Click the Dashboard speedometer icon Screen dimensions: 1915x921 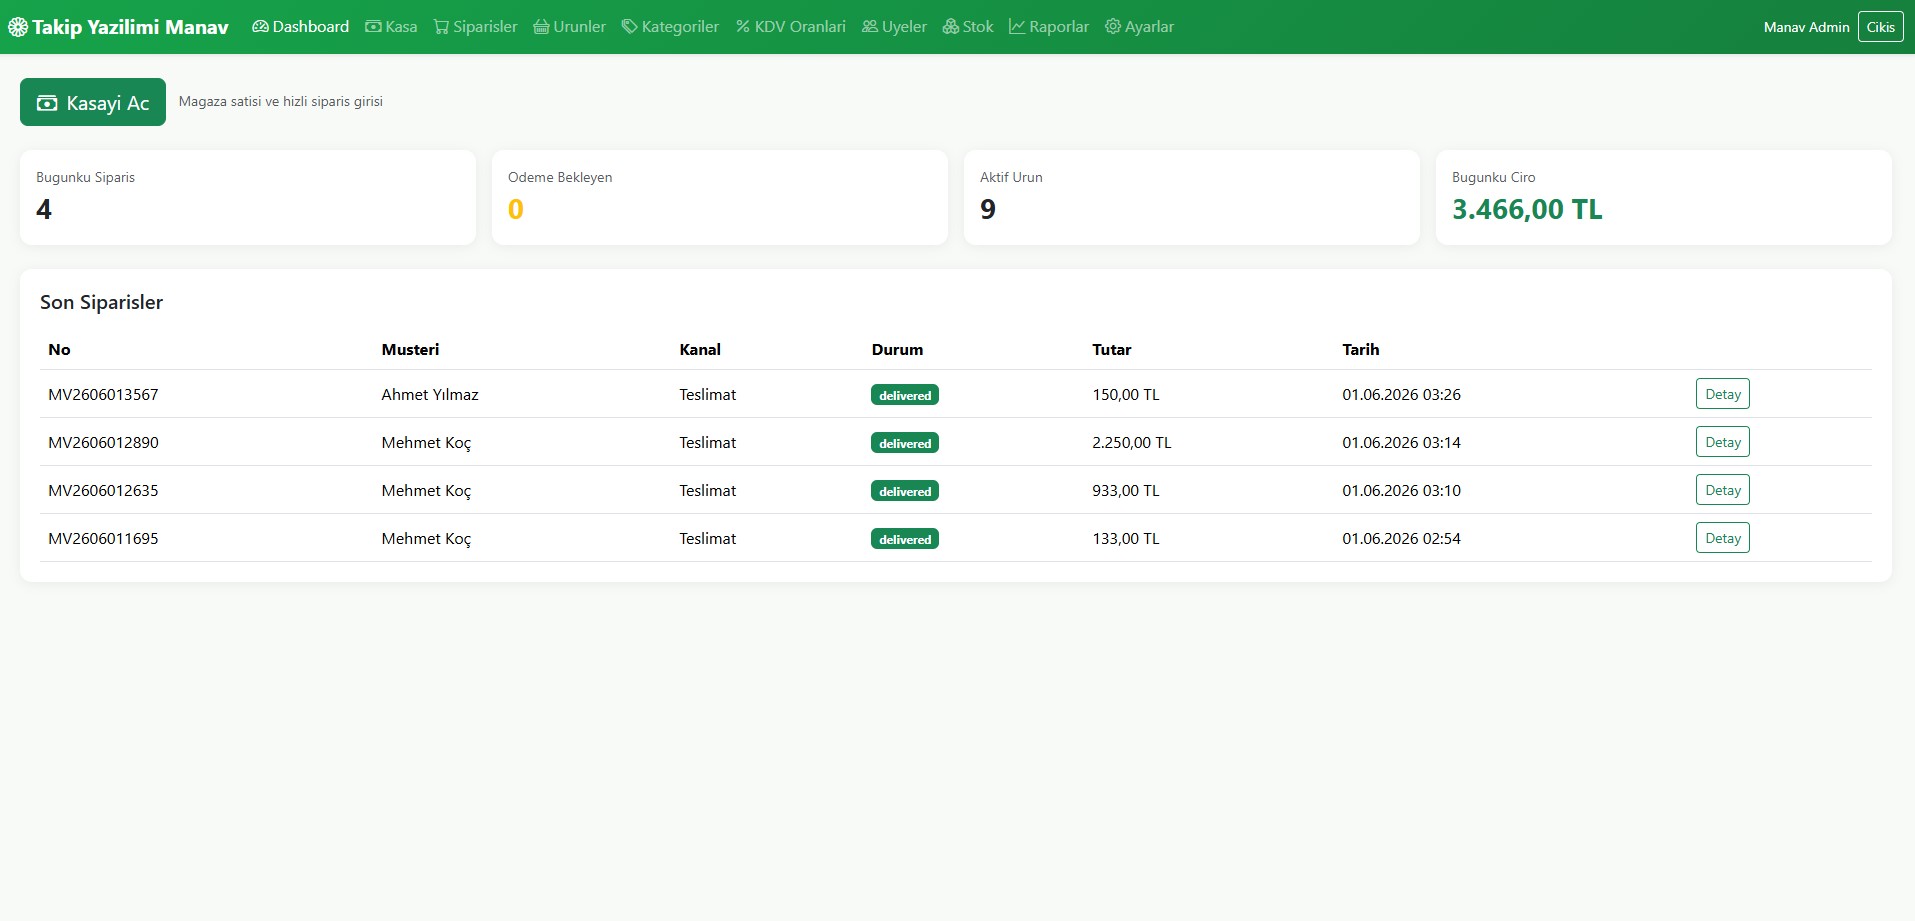click(260, 27)
